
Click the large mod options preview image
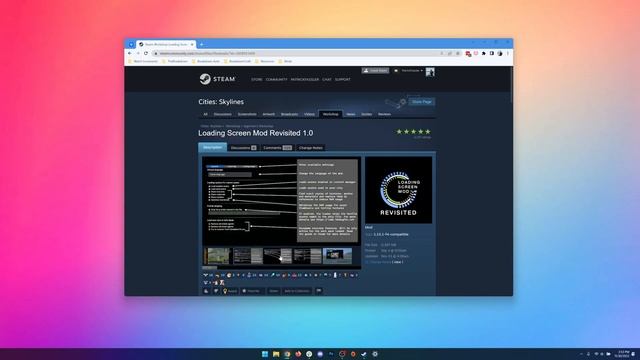[282, 201]
